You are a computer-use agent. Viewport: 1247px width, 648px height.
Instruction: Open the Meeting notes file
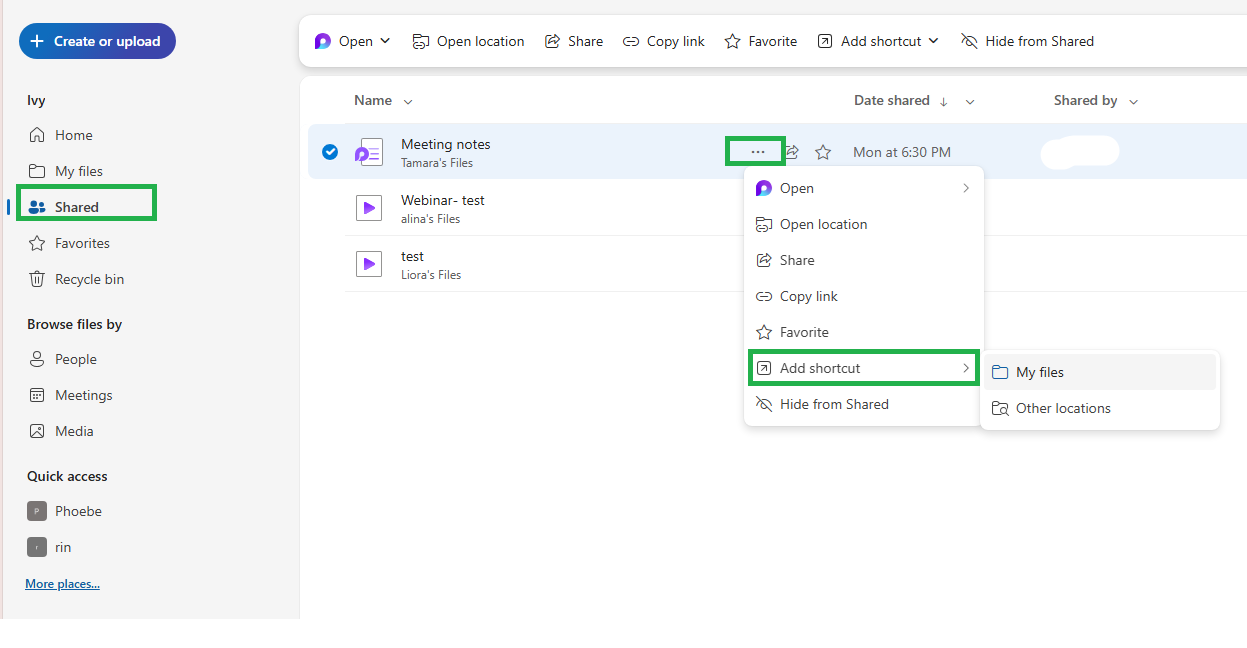click(446, 144)
